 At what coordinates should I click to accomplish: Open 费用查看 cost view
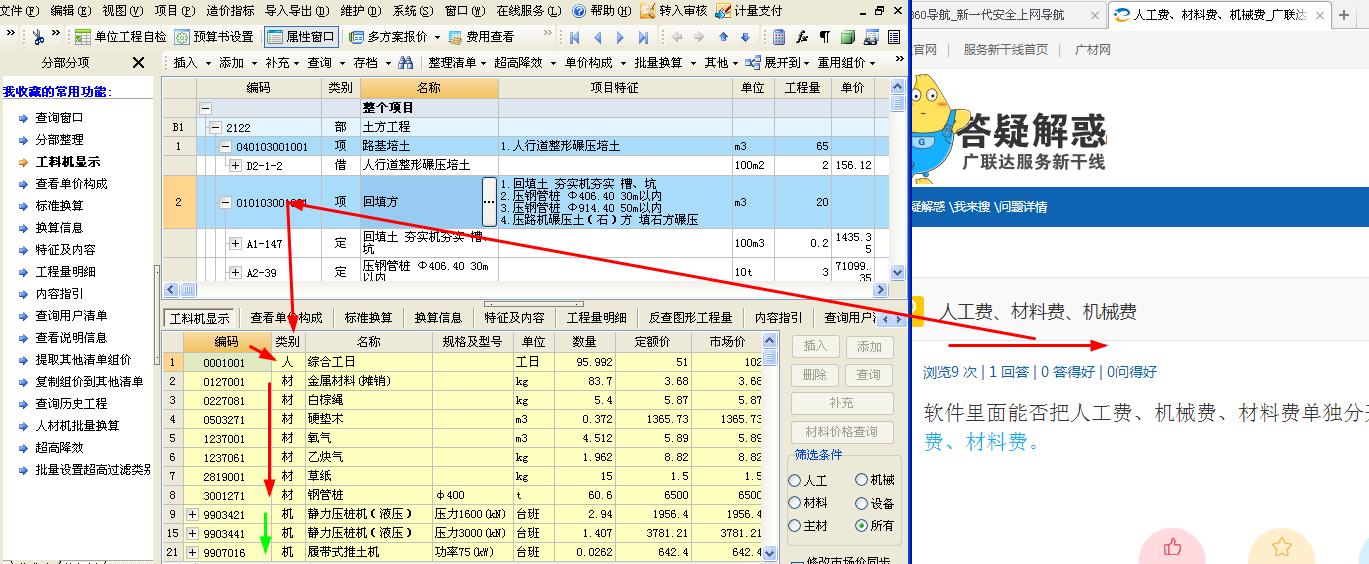(481, 37)
